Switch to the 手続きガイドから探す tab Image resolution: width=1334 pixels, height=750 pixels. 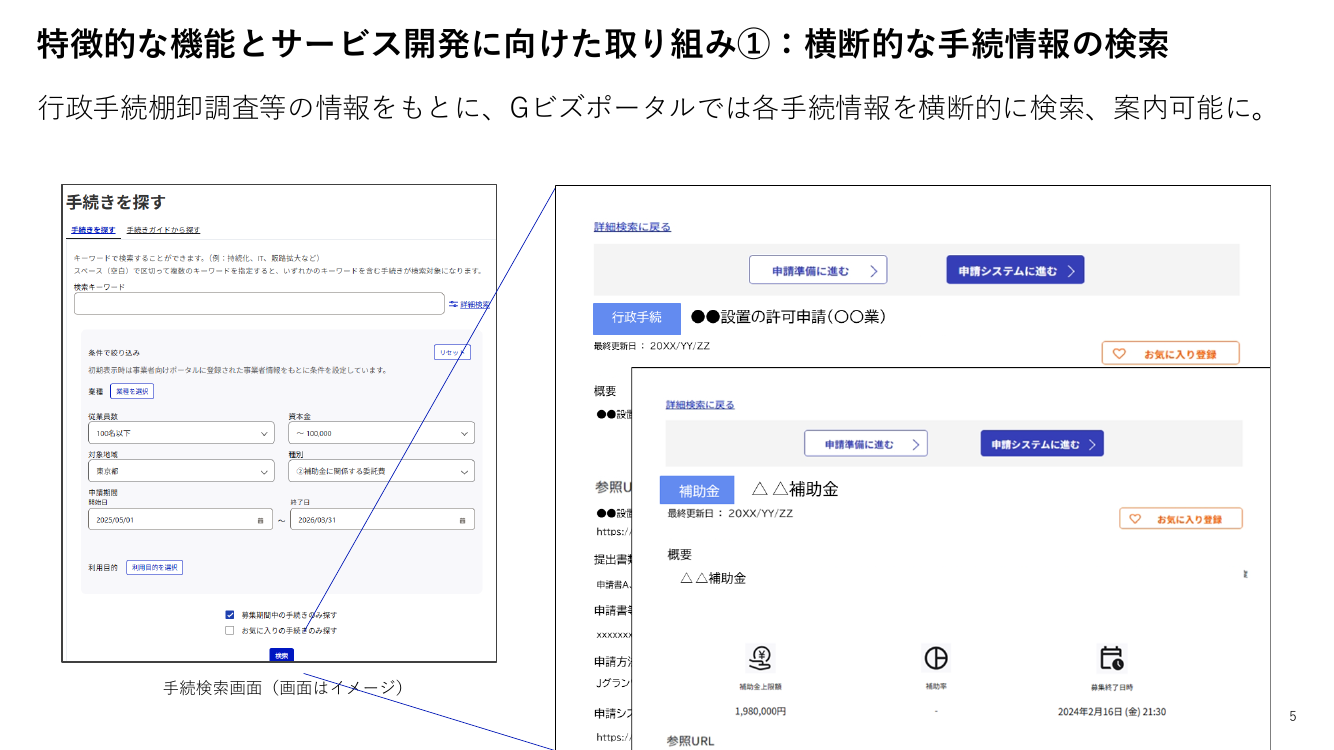163,230
